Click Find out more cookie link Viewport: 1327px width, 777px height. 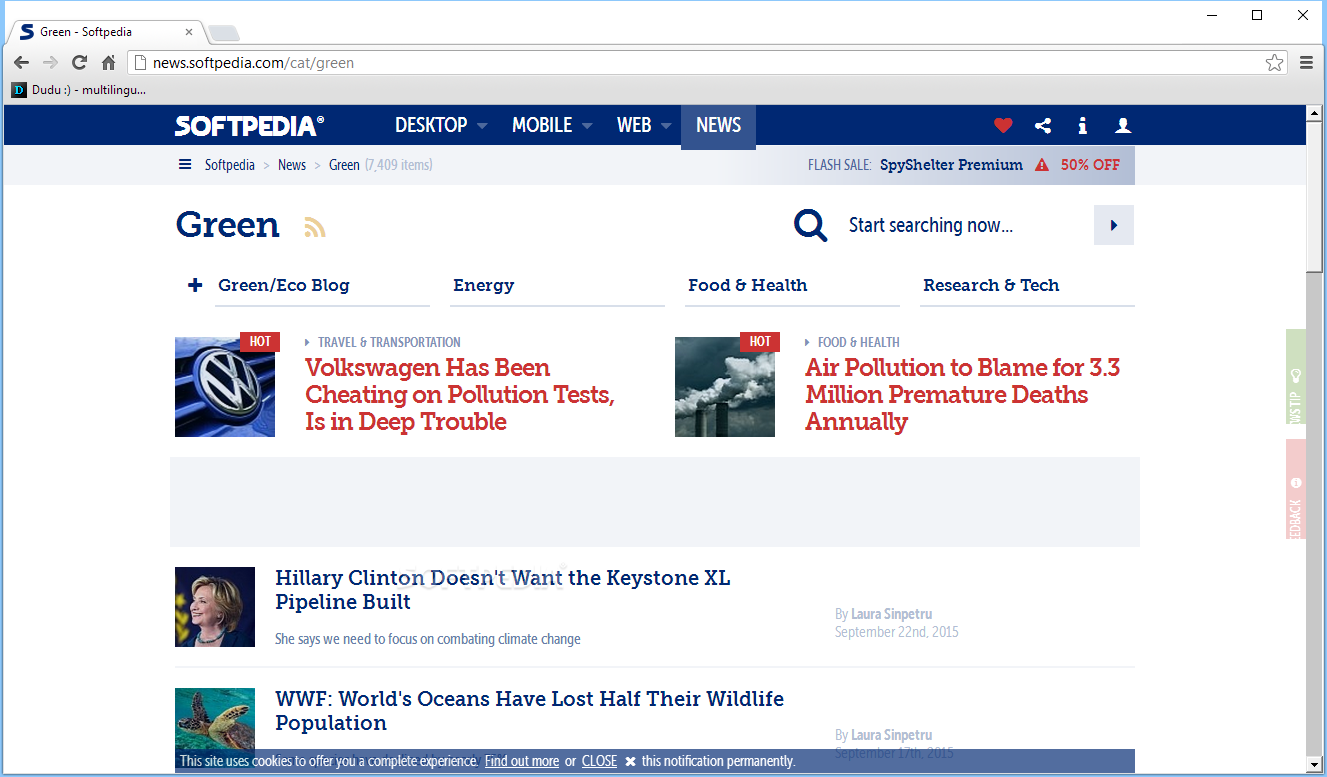click(x=522, y=761)
